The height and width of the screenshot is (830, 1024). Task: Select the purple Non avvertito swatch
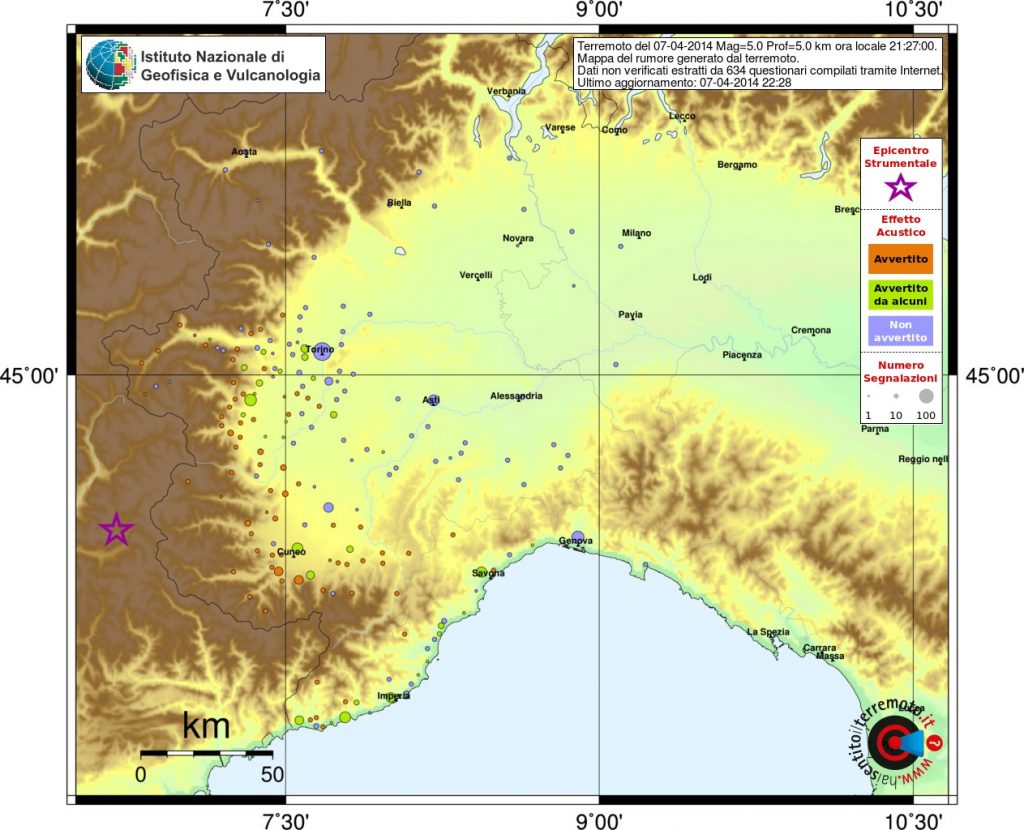(x=901, y=331)
